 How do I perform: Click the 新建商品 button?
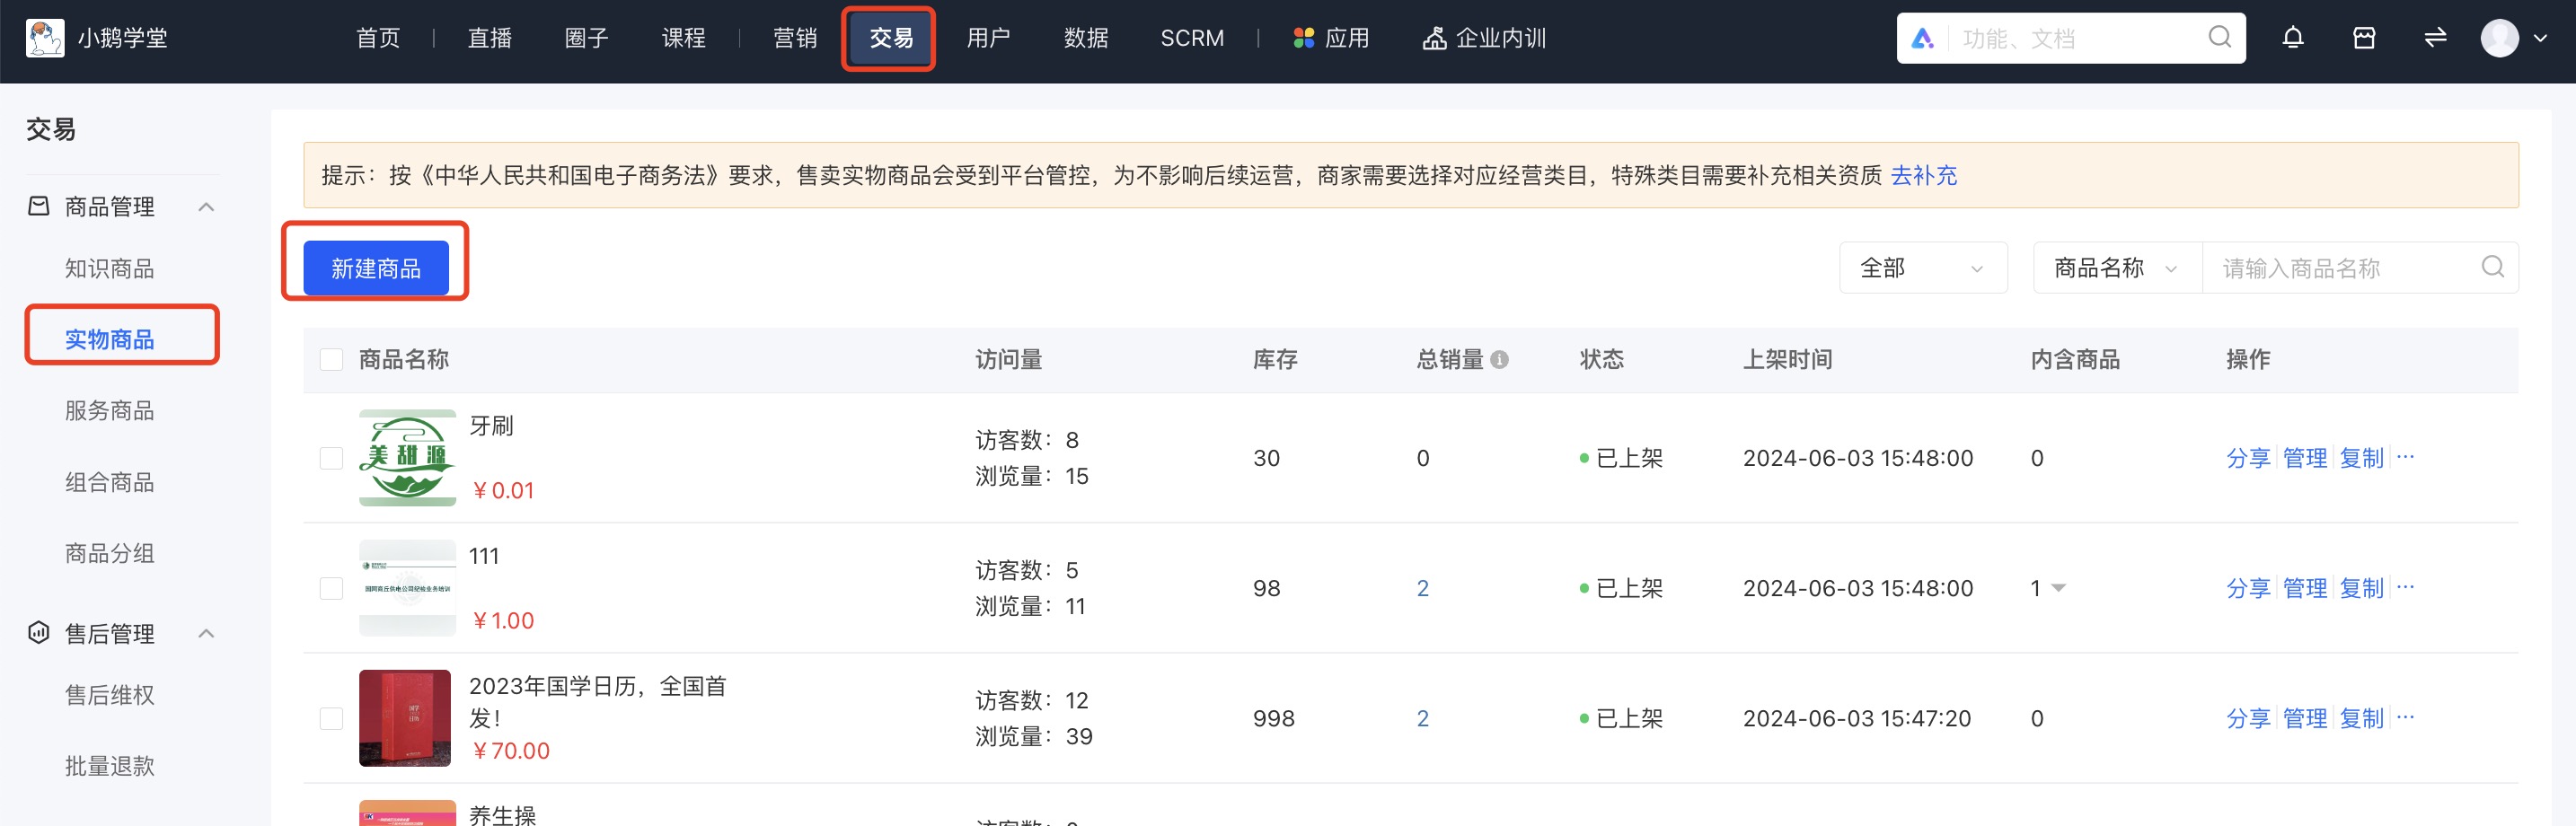click(x=375, y=267)
